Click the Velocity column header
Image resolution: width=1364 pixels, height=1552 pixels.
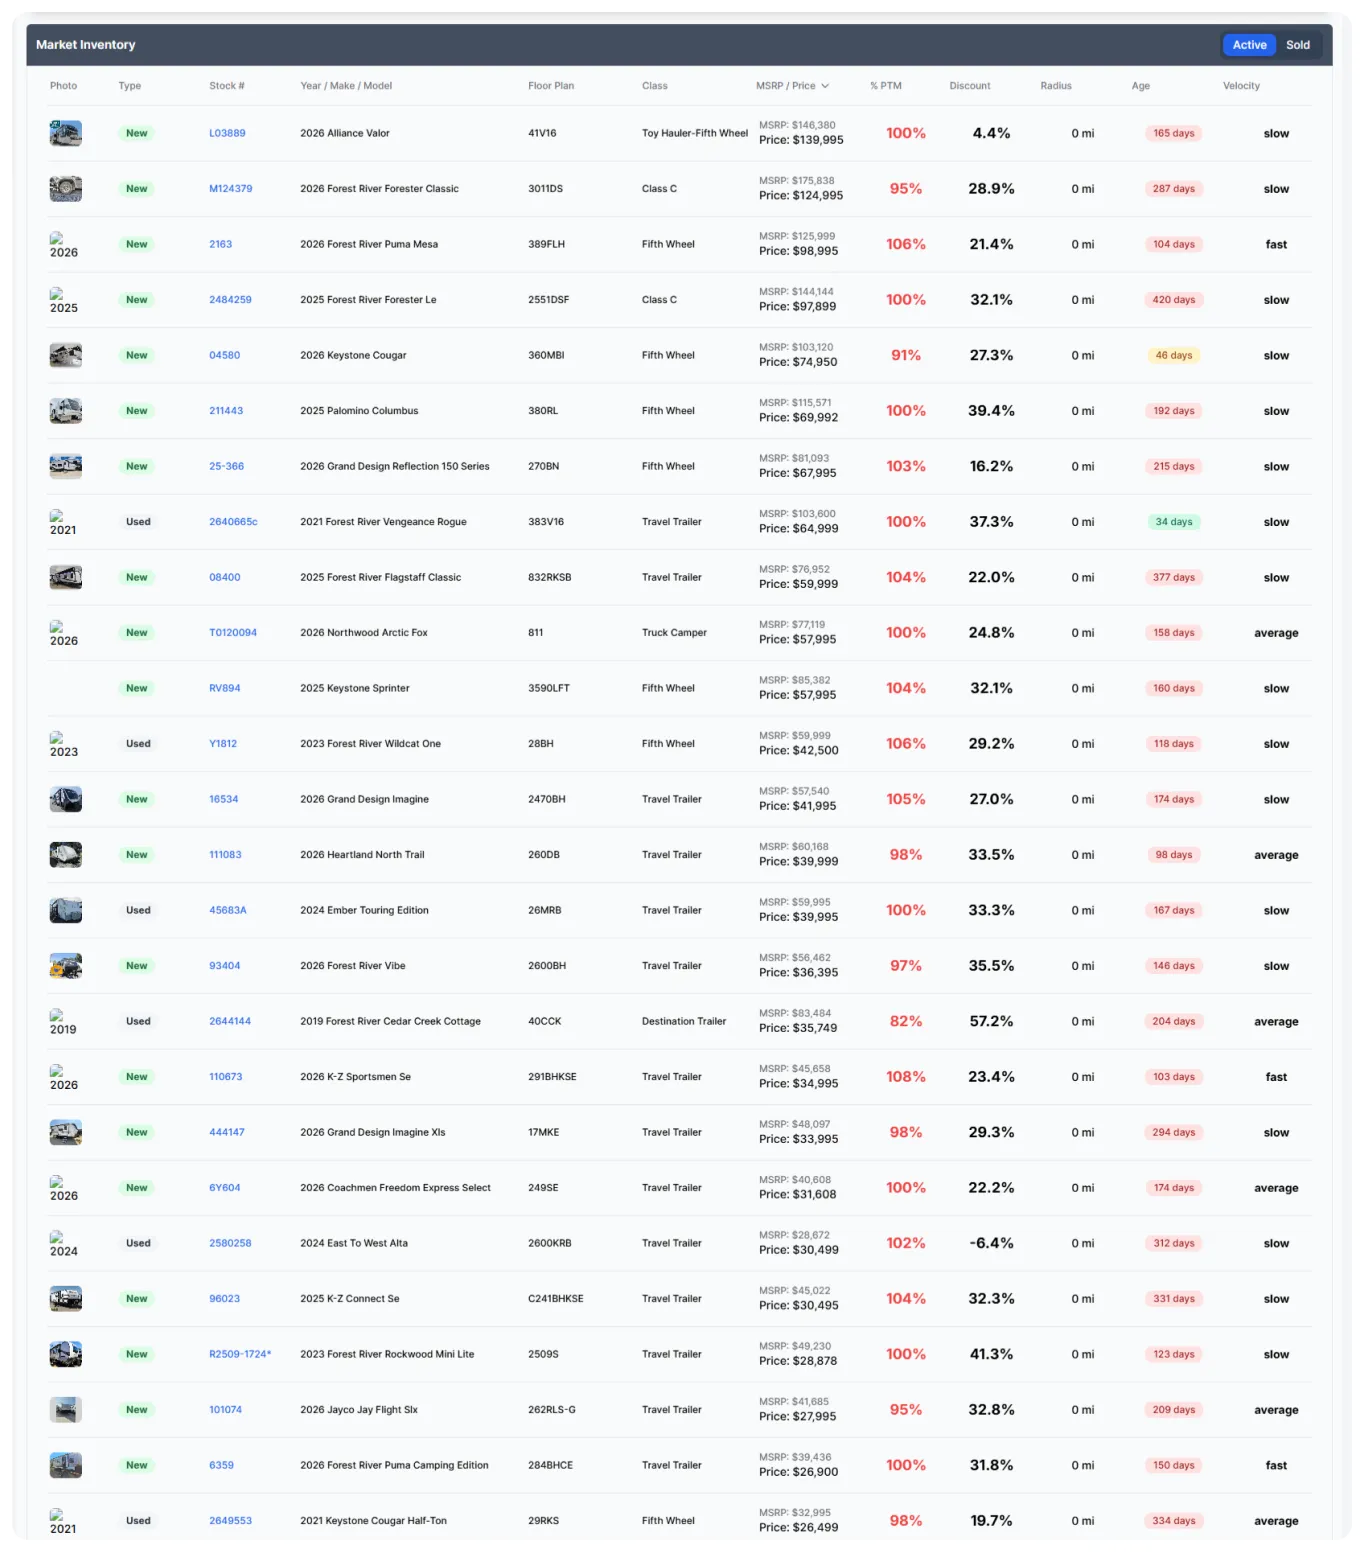coord(1241,86)
